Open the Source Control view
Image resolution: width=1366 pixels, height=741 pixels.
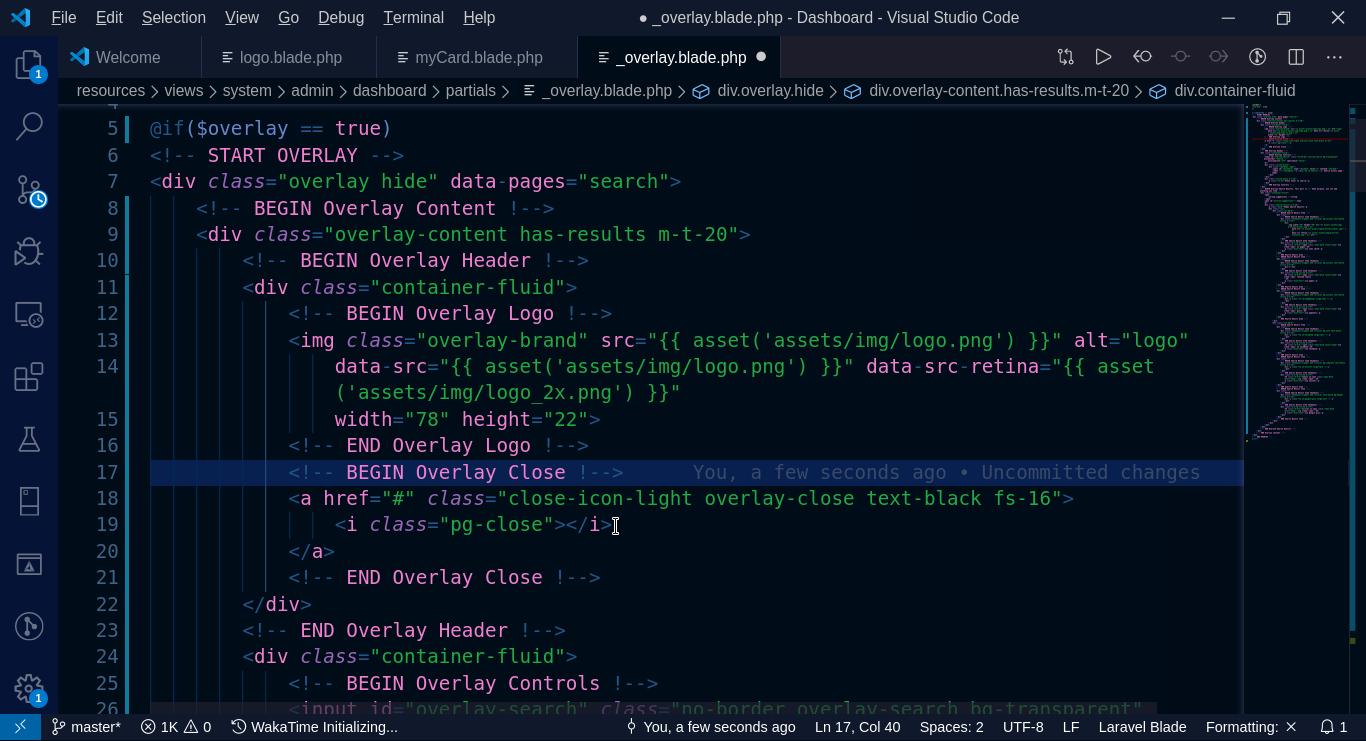(x=29, y=190)
